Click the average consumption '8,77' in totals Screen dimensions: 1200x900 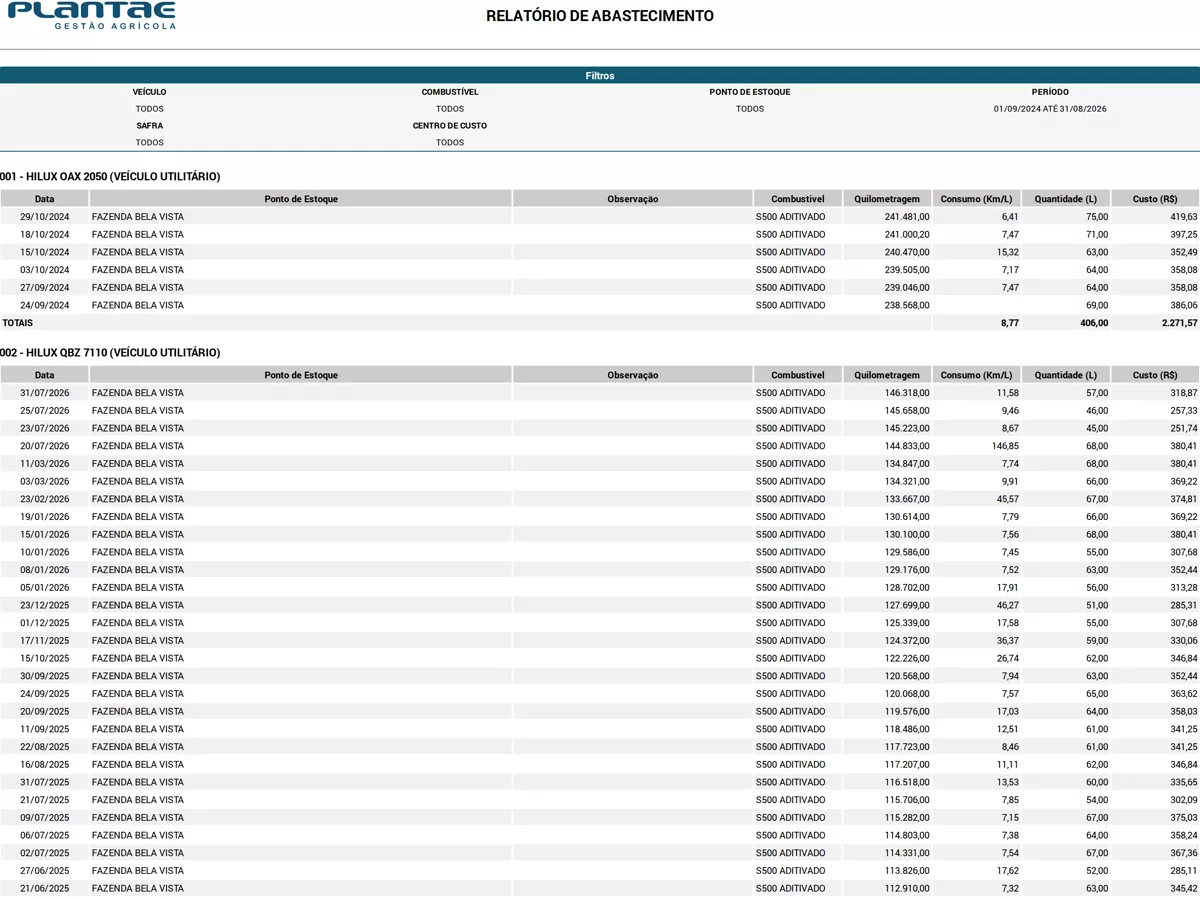1009,323
